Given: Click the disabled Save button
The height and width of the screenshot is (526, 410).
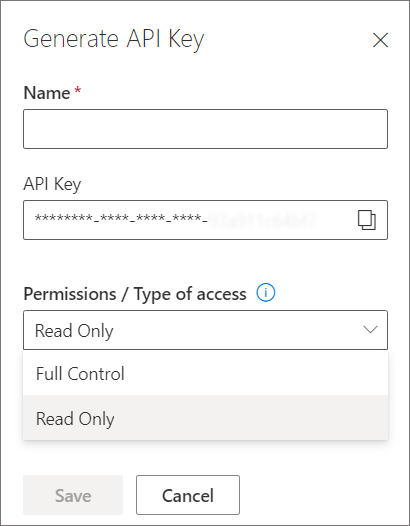Looking at the screenshot, I should pos(73,495).
